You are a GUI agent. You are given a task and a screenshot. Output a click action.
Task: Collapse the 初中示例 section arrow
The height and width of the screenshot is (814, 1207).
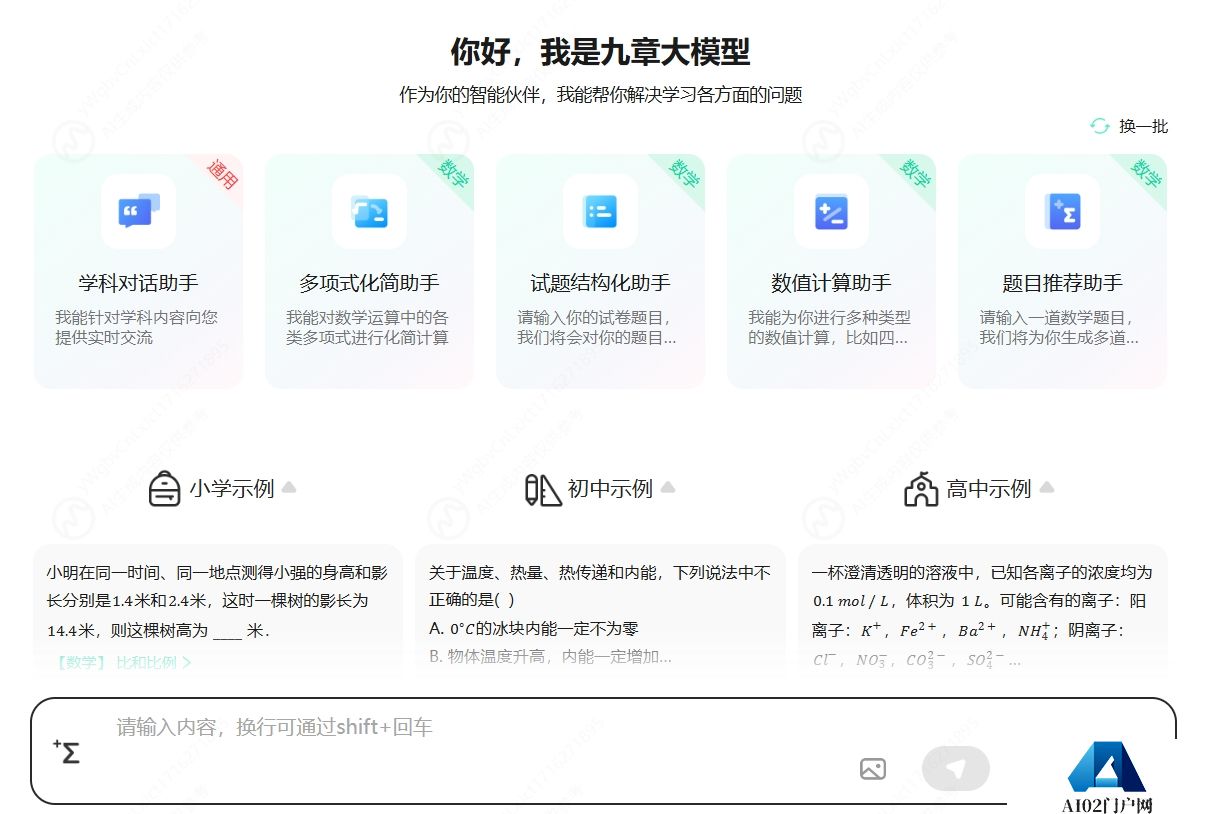[x=668, y=488]
